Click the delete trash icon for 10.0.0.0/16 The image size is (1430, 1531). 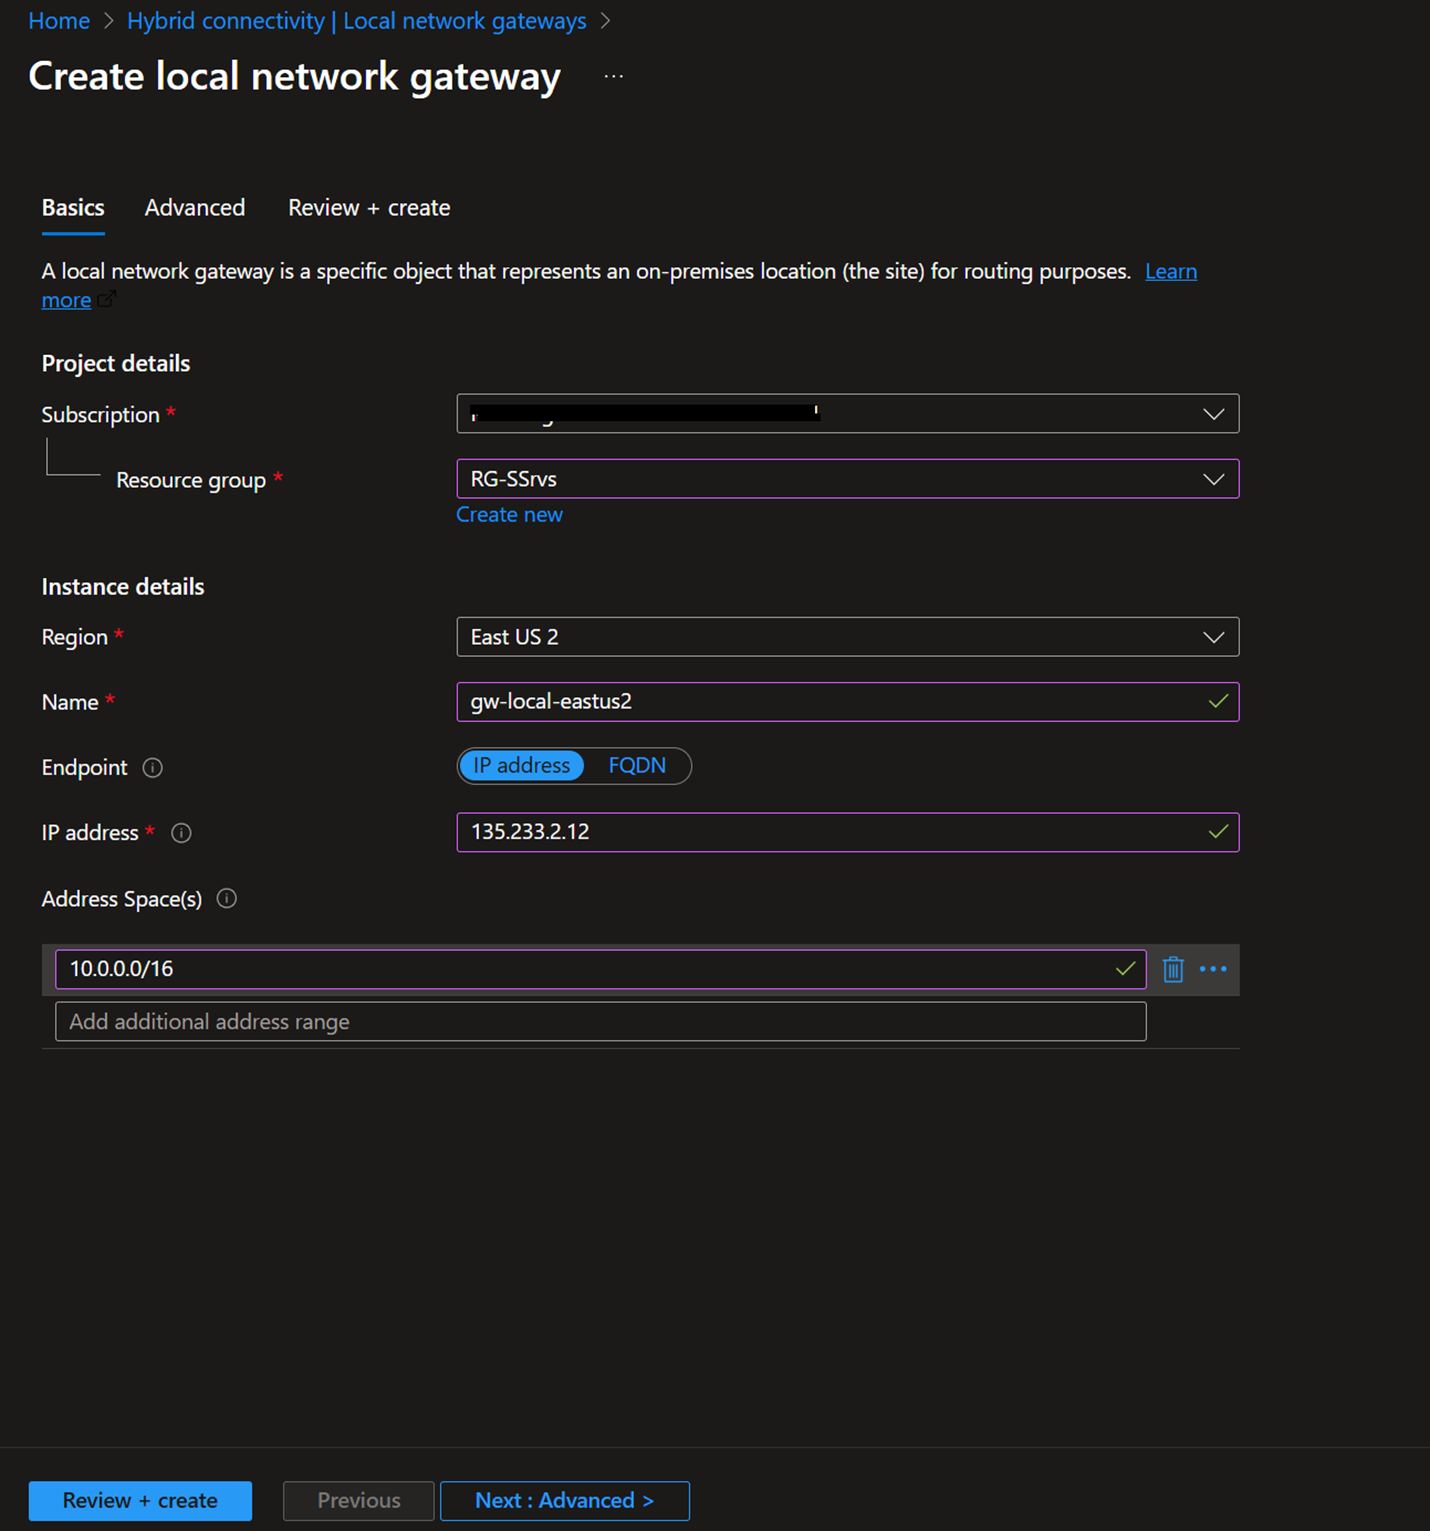coord(1173,969)
